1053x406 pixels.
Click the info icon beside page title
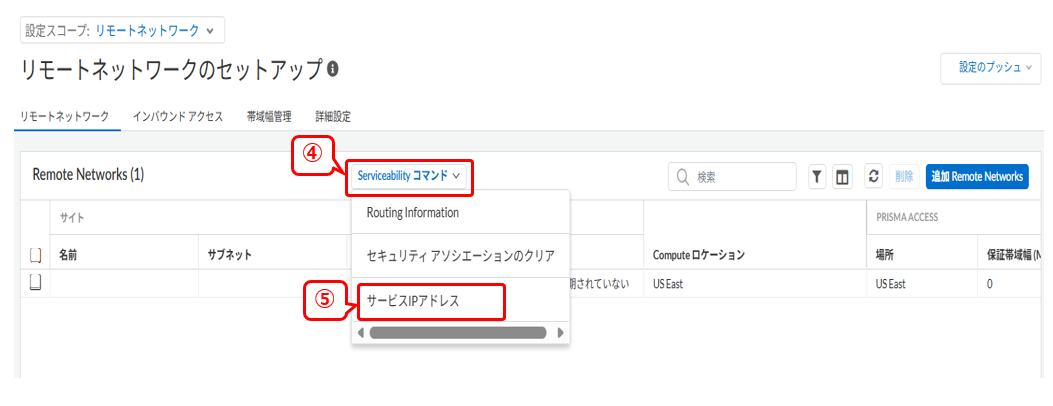[332, 69]
